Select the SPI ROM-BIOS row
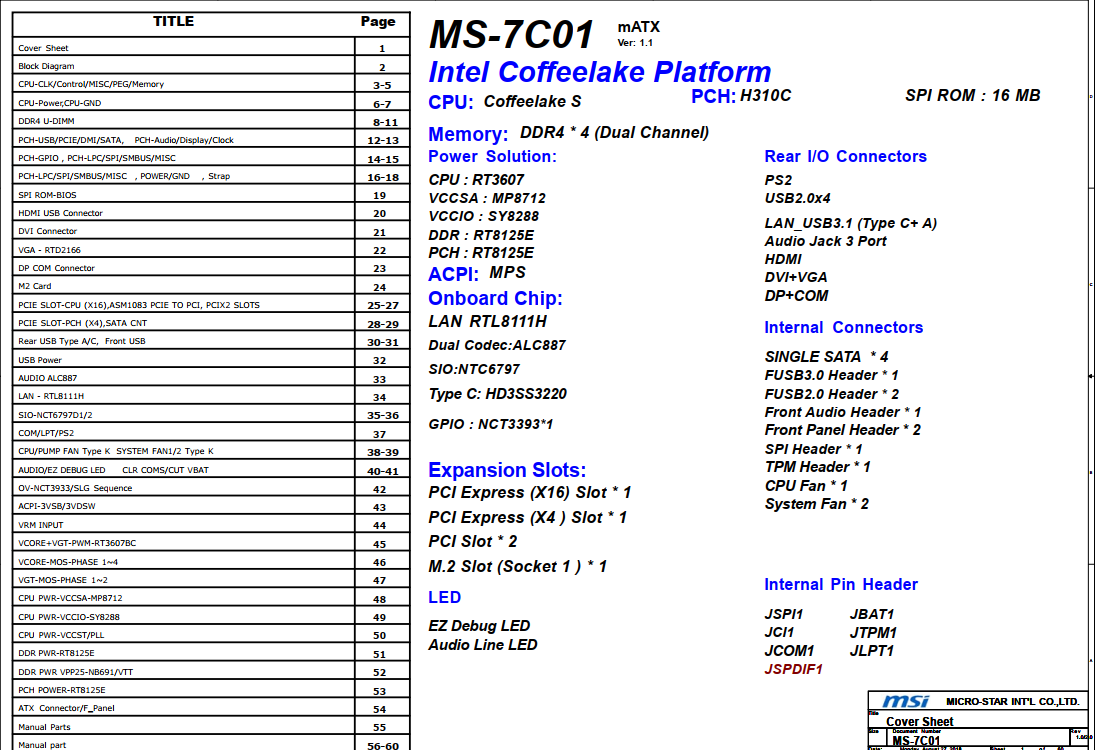This screenshot has width=1095, height=750. pyautogui.click(x=47, y=196)
